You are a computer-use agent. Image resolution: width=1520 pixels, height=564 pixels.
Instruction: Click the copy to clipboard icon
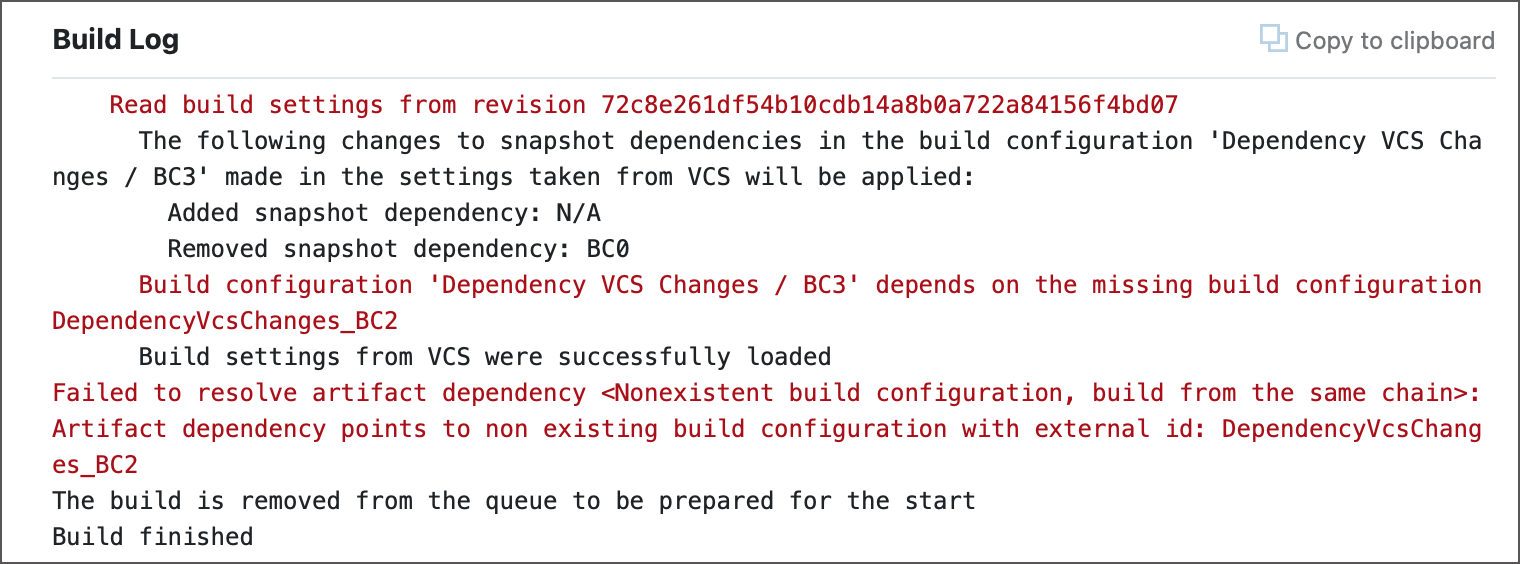1272,39
